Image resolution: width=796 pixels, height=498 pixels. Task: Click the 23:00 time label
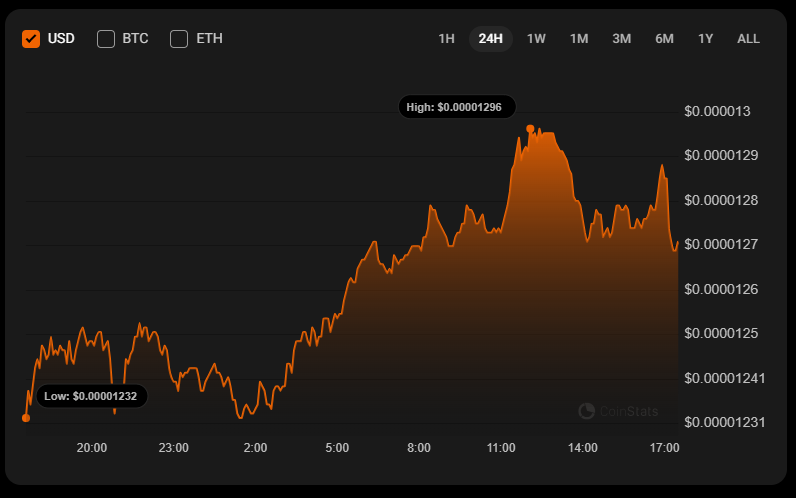point(174,448)
